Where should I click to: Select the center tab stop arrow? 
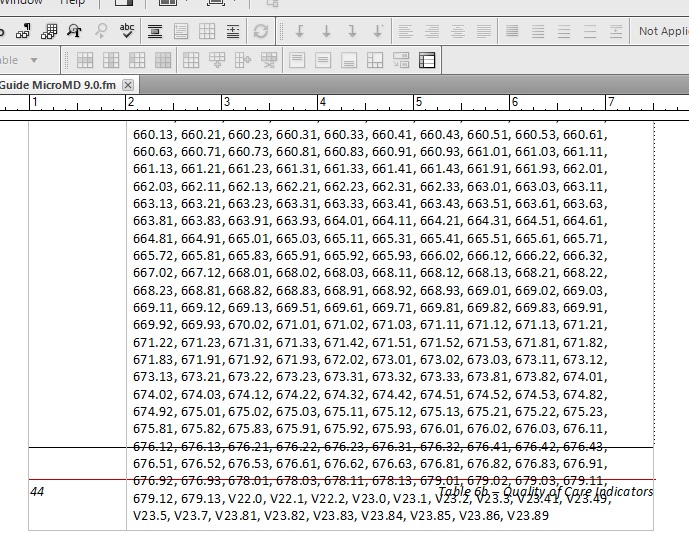pos(326,31)
